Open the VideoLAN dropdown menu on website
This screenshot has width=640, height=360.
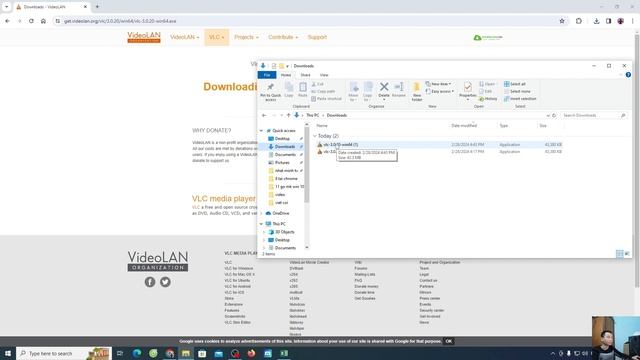(184, 37)
